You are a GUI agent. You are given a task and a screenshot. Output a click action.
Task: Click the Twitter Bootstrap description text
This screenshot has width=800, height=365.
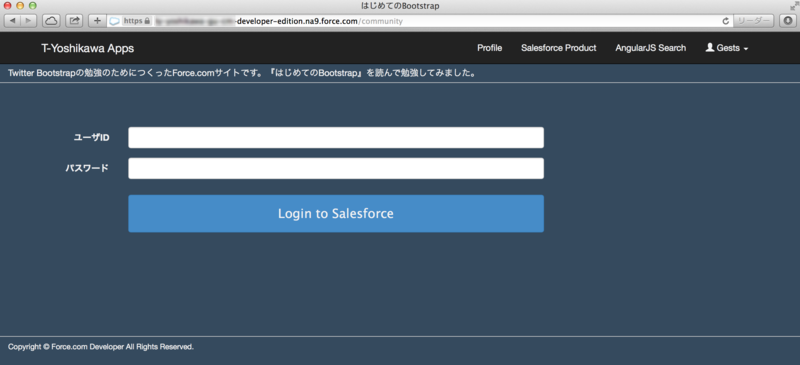point(242,73)
